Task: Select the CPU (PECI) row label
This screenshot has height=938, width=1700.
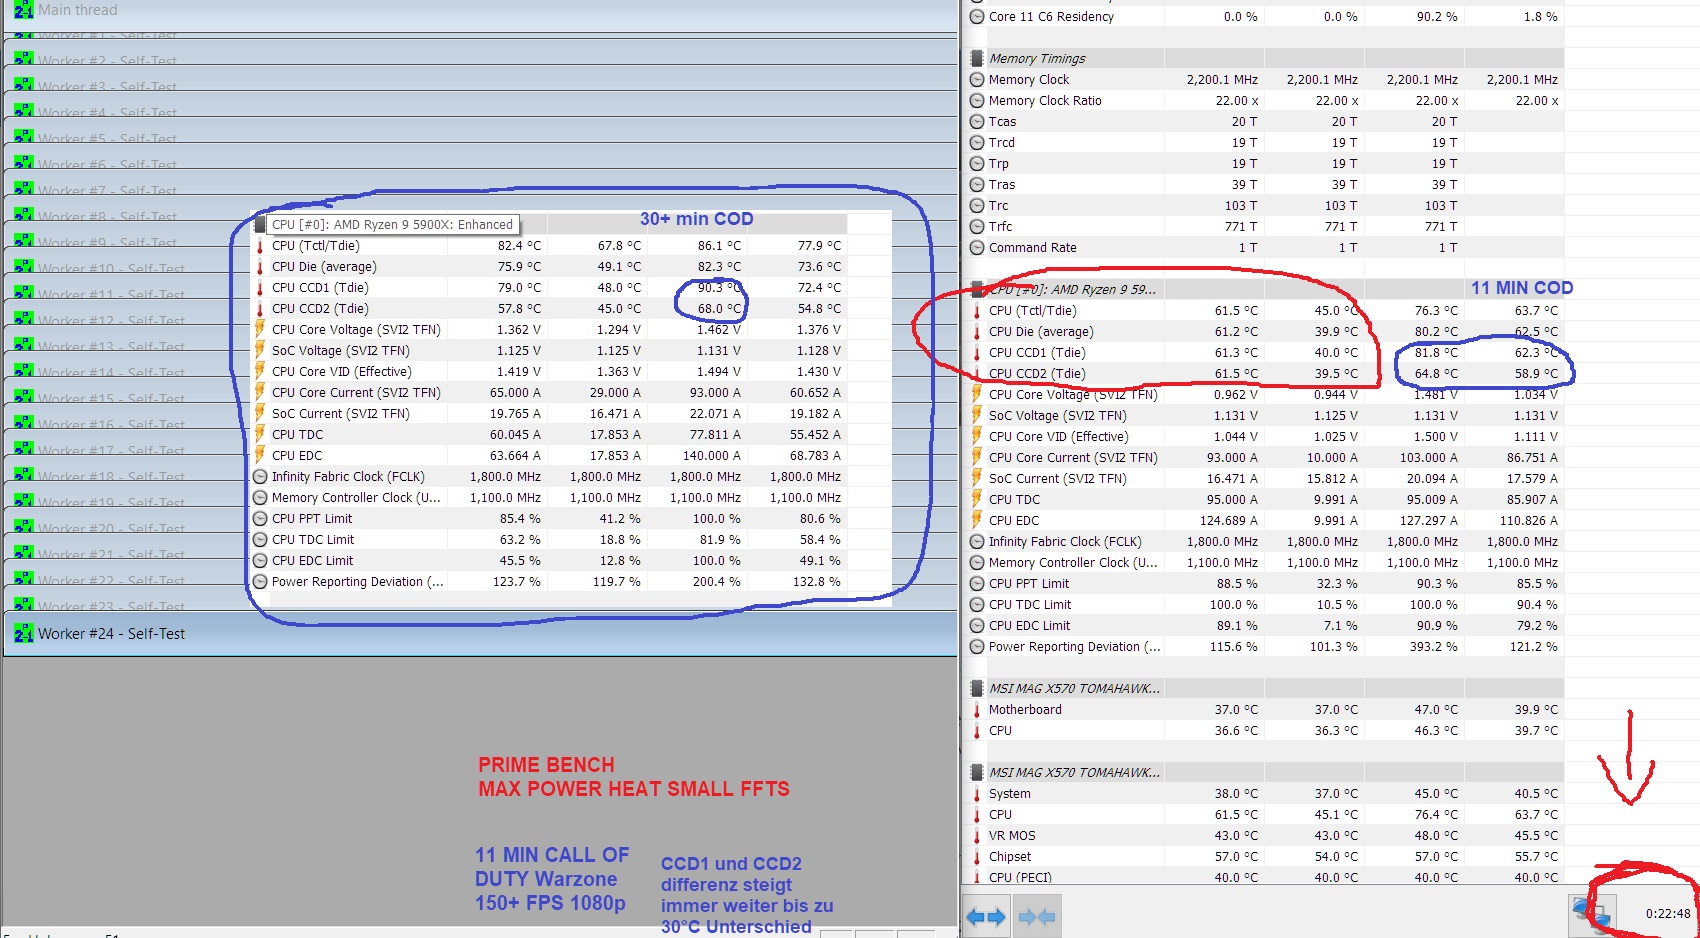Action: [x=1020, y=877]
